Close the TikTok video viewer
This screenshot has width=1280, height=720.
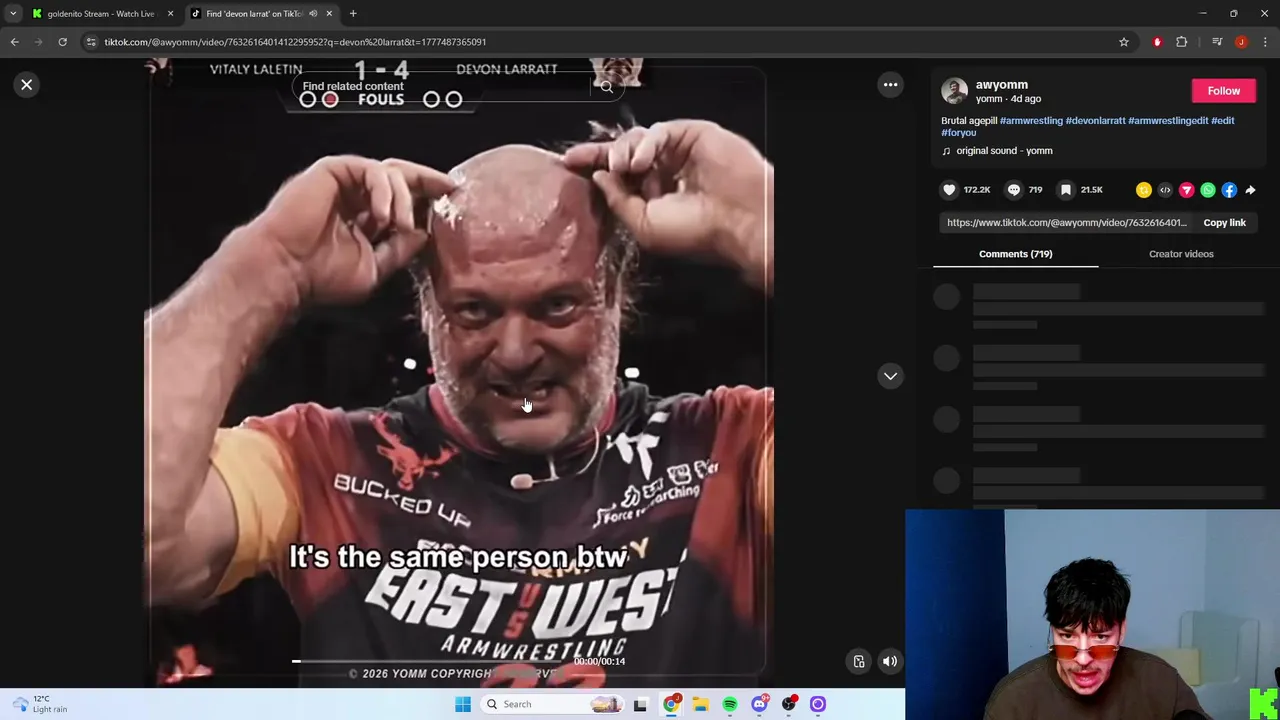pos(27,85)
